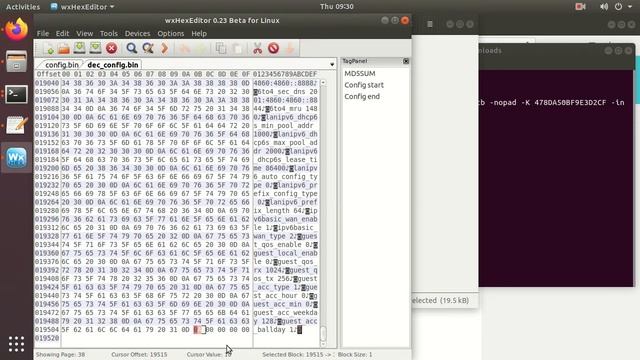The height and width of the screenshot is (360, 640).
Task: Select the Config end tag
Action: pyautogui.click(x=362, y=96)
